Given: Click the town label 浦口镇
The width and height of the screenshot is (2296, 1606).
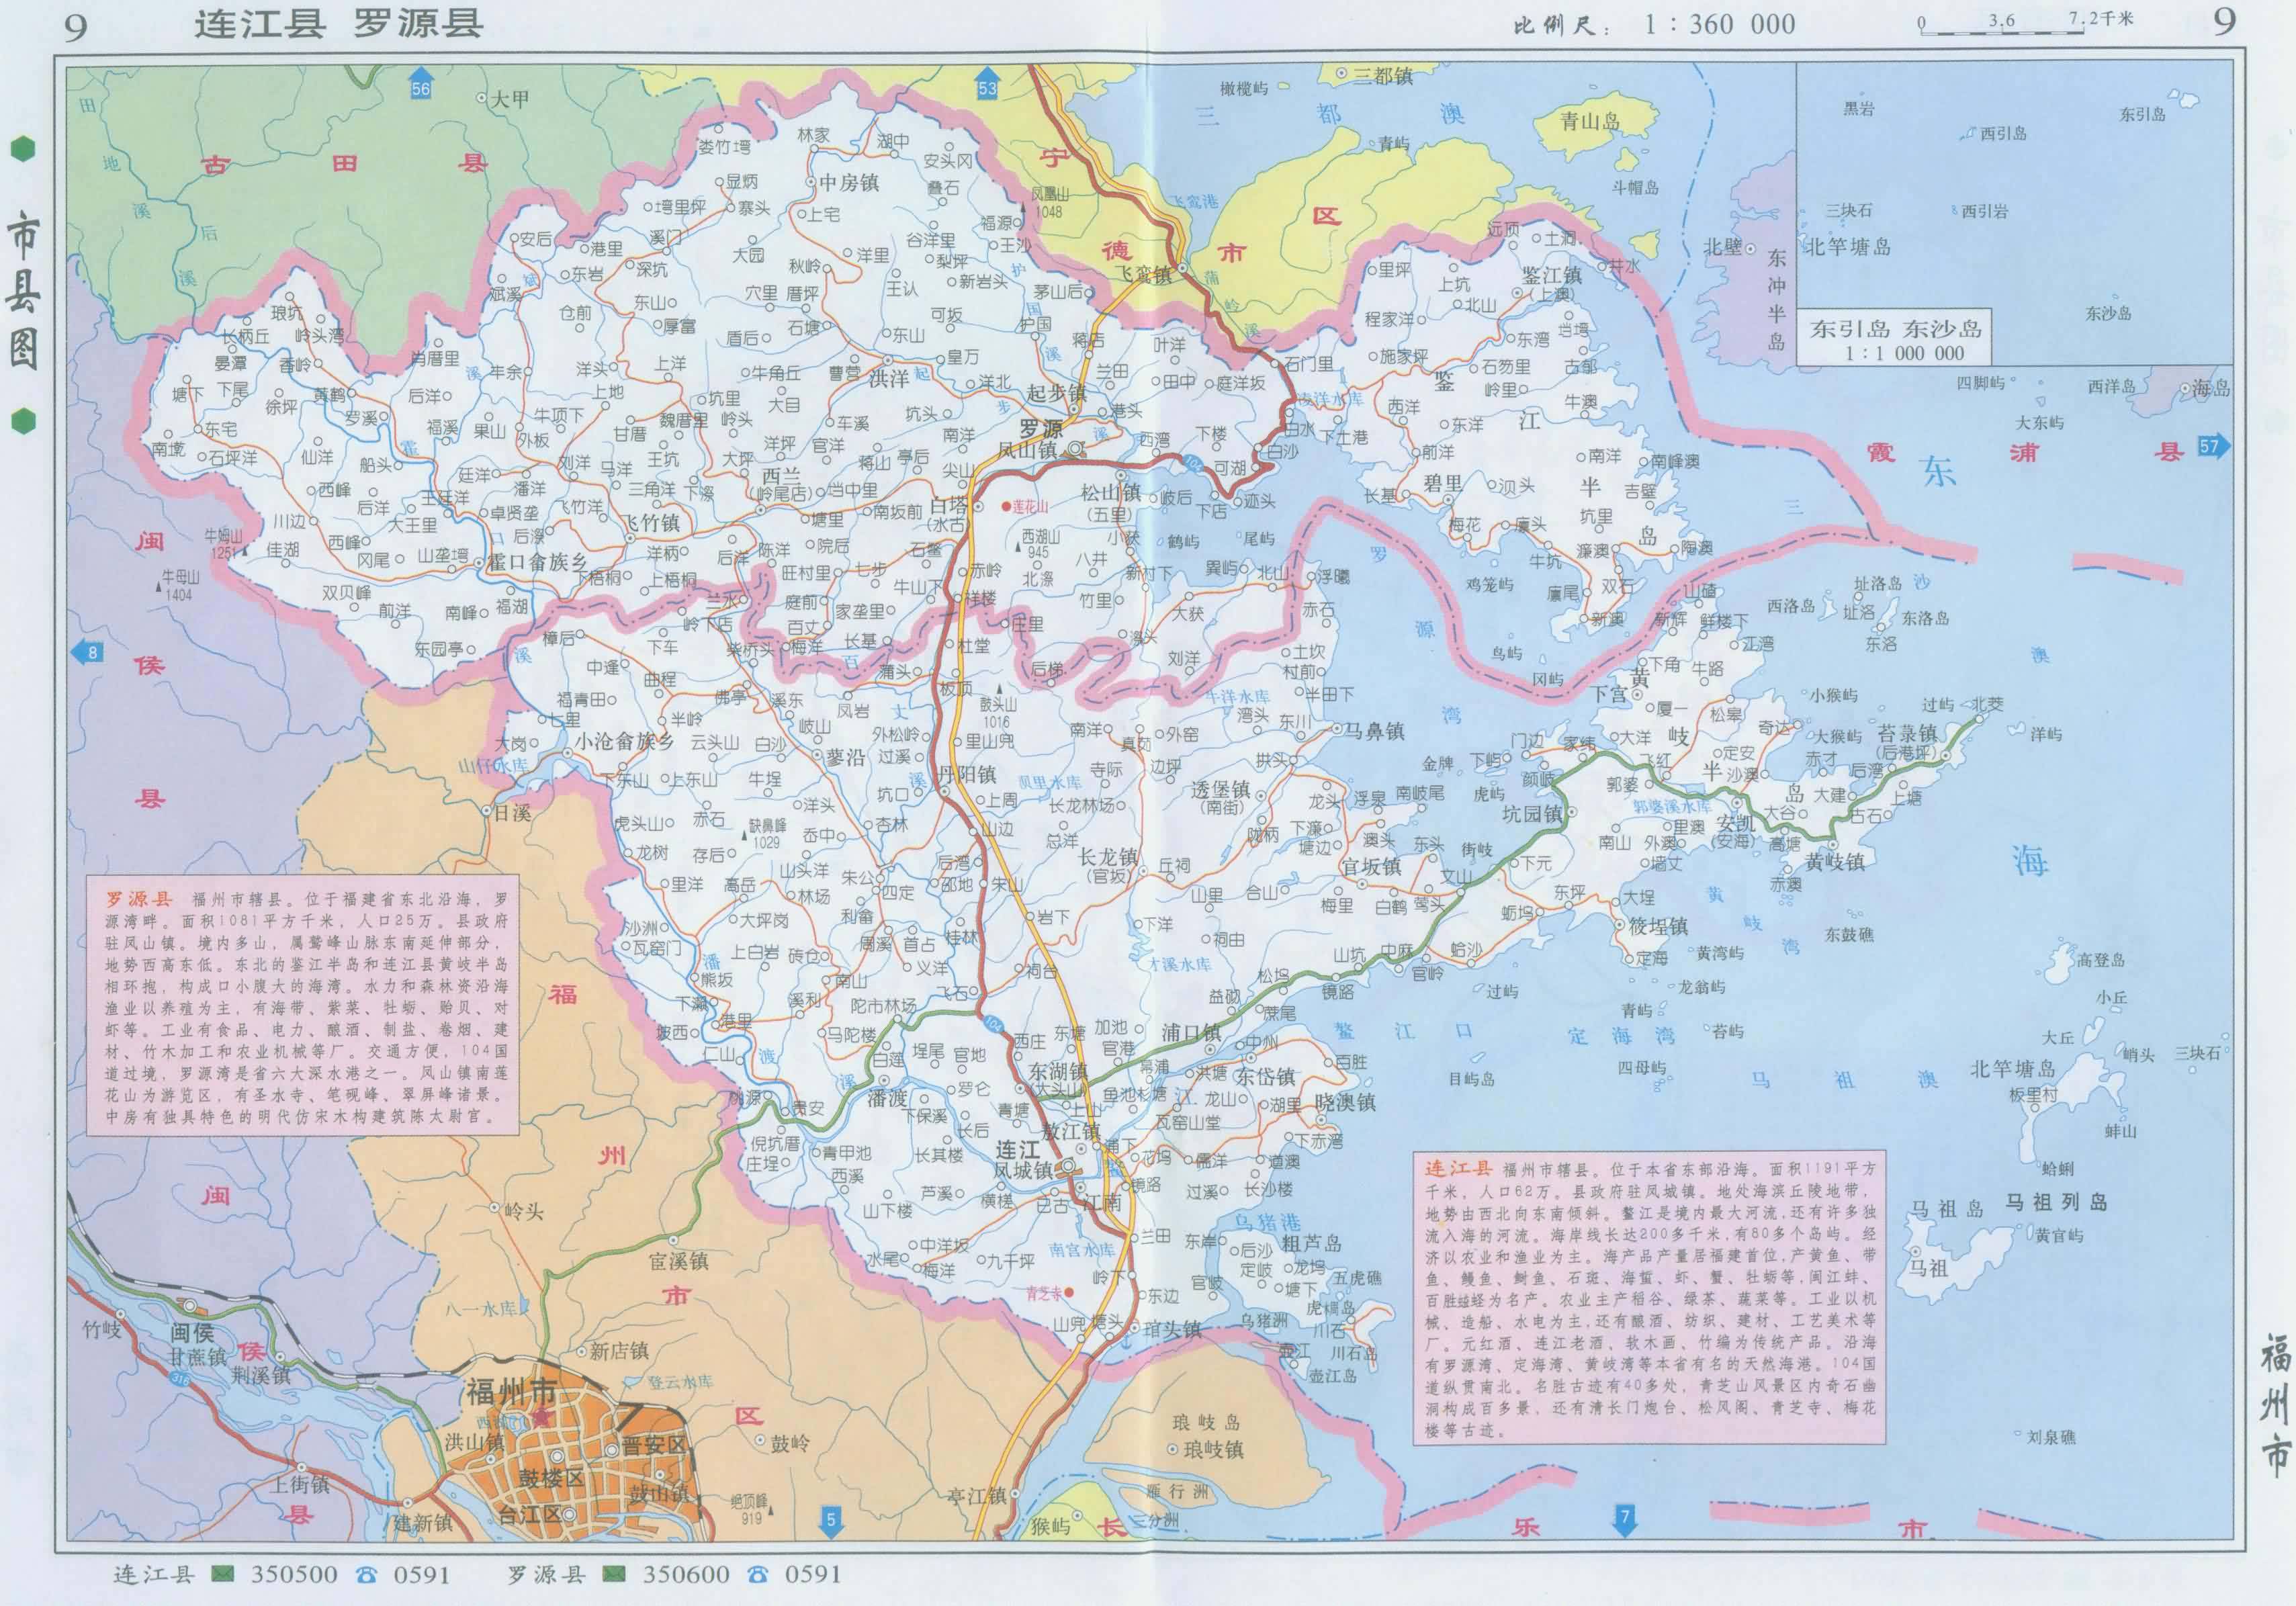Looking at the screenshot, I should click(x=1191, y=1032).
